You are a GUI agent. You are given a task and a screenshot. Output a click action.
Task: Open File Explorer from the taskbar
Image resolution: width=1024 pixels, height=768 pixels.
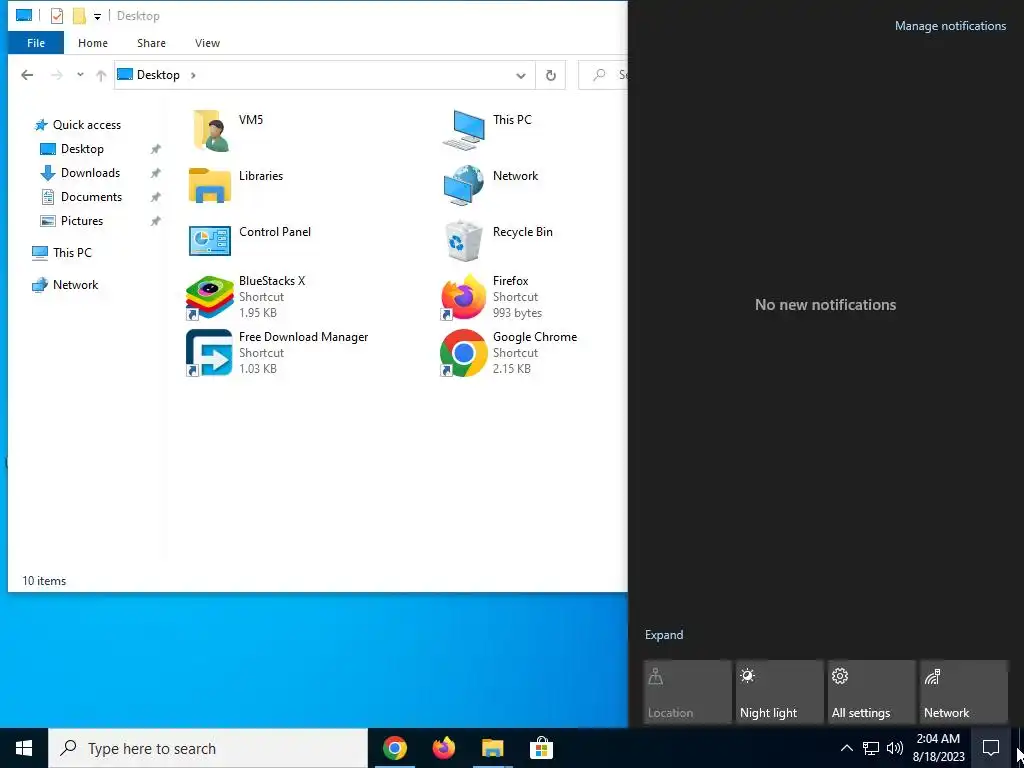[x=492, y=748]
